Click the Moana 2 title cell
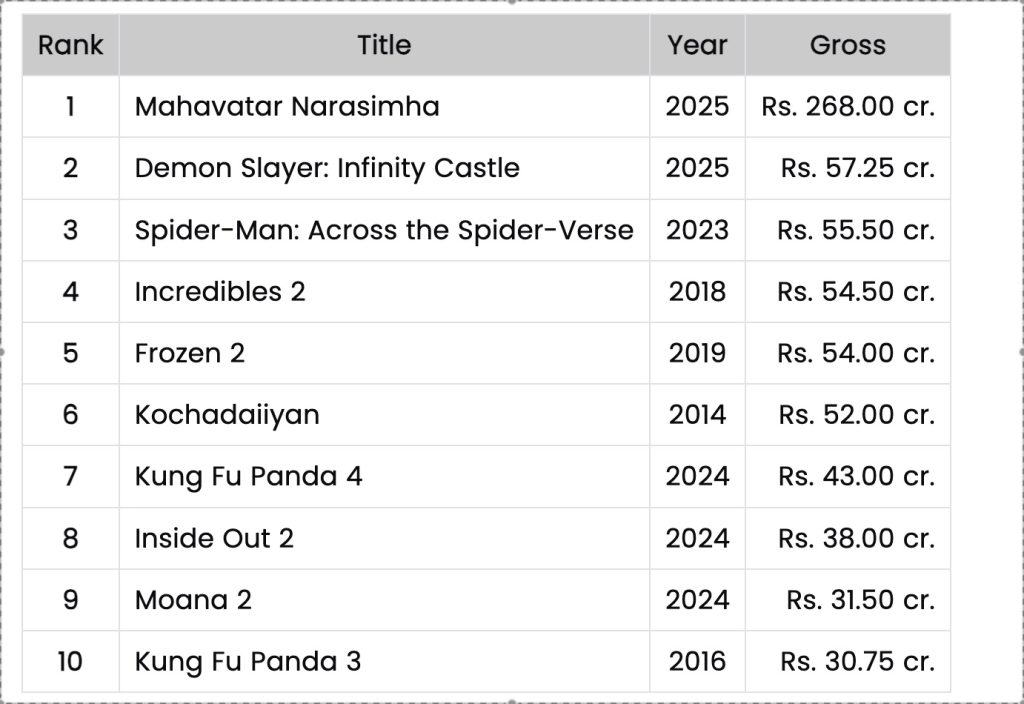This screenshot has width=1024, height=704. (193, 600)
